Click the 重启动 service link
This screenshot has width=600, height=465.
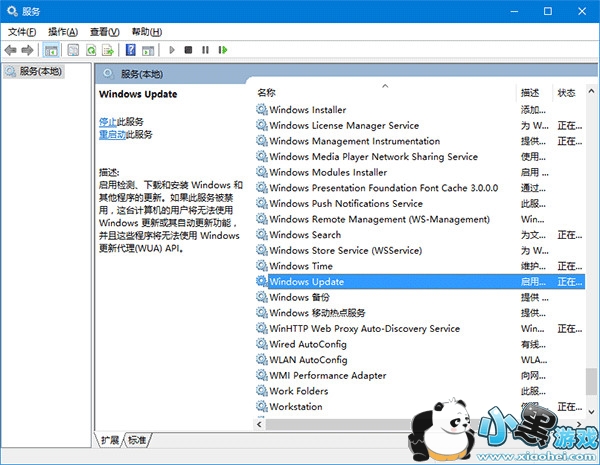tap(112, 135)
